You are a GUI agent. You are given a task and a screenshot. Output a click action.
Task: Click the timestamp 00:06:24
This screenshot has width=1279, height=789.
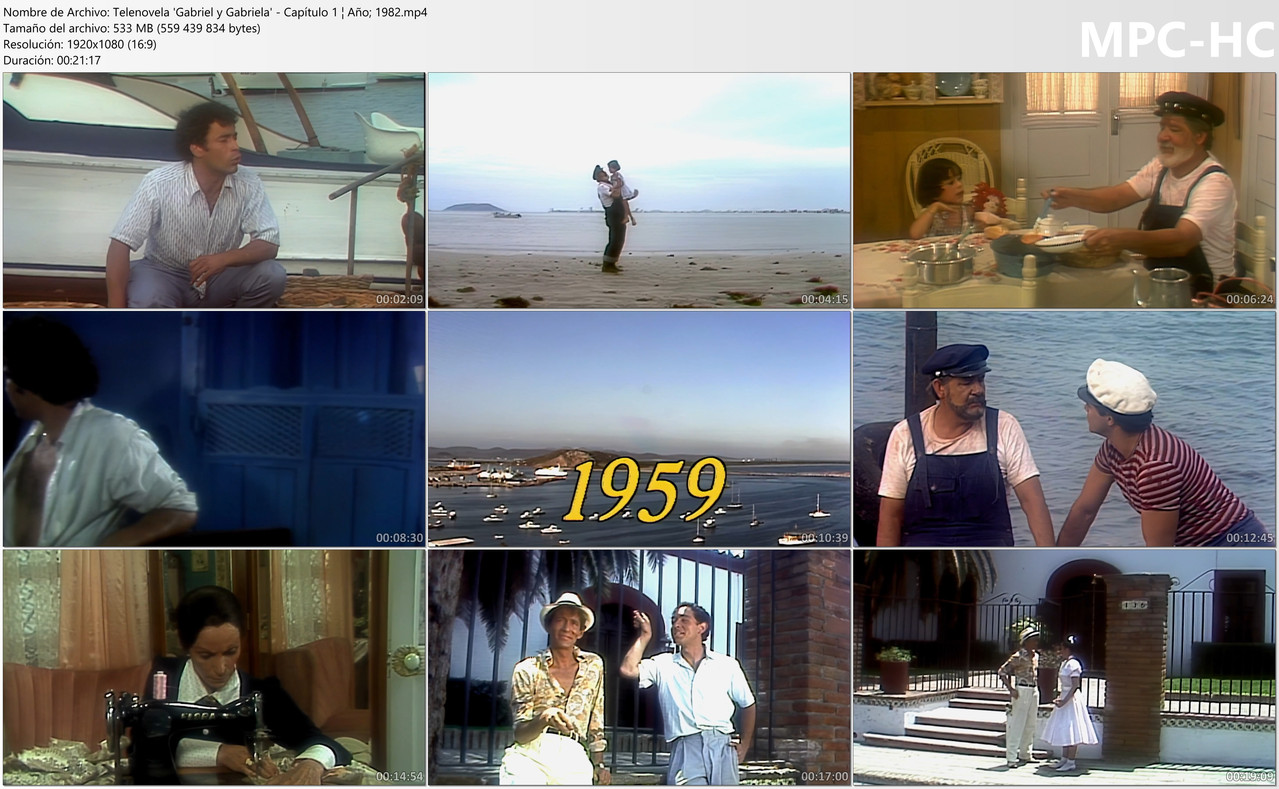(1250, 299)
